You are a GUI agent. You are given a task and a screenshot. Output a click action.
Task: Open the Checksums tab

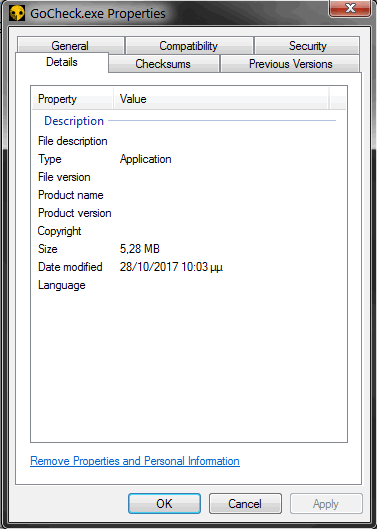click(163, 64)
